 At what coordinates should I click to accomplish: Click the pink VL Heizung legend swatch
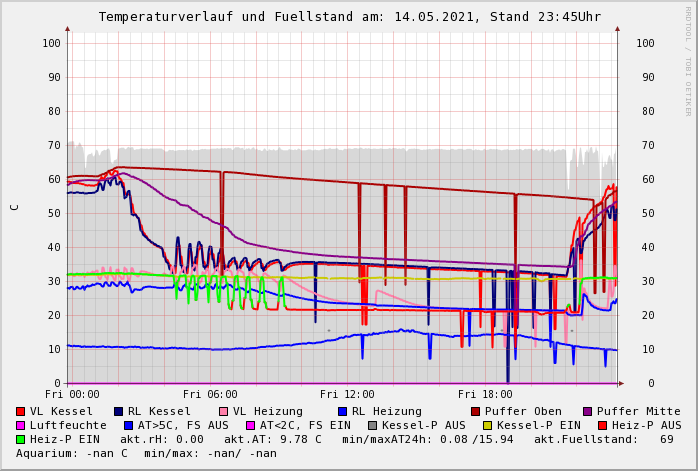coord(223,411)
